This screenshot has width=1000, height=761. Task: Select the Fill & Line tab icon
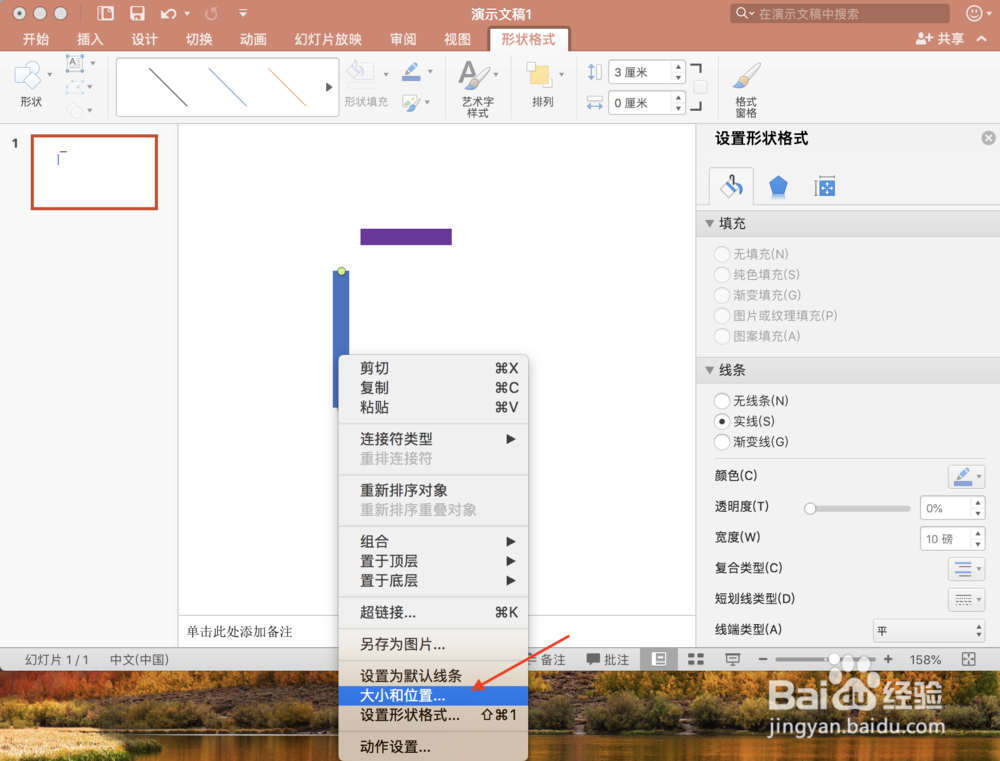click(x=731, y=186)
